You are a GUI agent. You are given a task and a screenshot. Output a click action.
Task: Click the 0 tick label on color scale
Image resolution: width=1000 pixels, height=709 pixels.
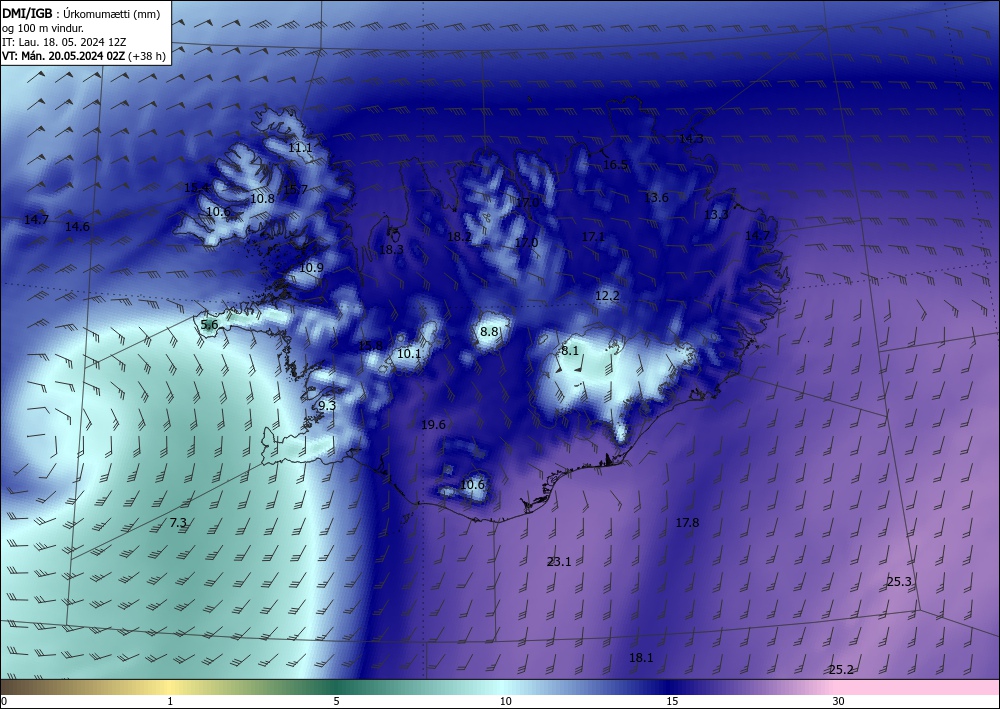(x=4, y=701)
